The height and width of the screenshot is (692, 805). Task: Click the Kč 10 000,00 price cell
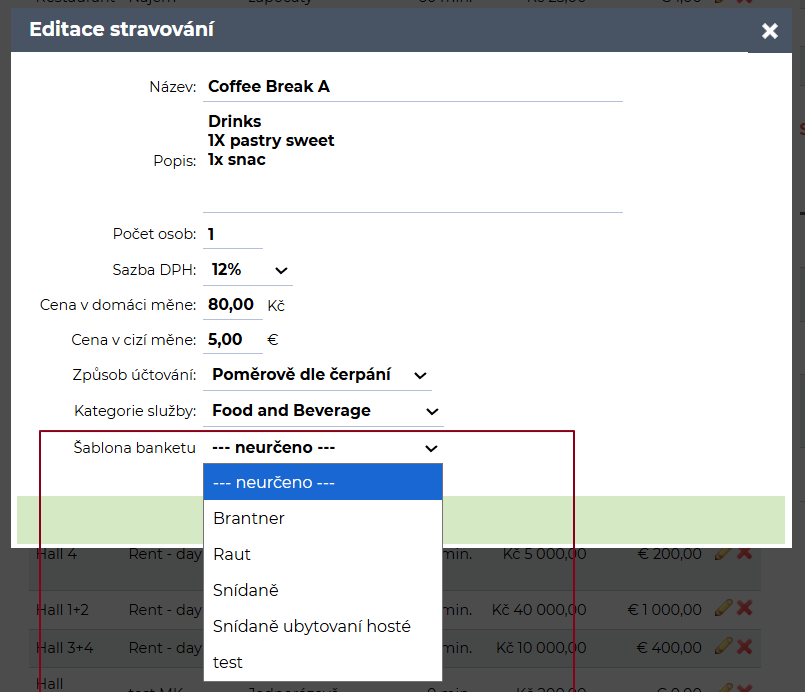point(541,648)
